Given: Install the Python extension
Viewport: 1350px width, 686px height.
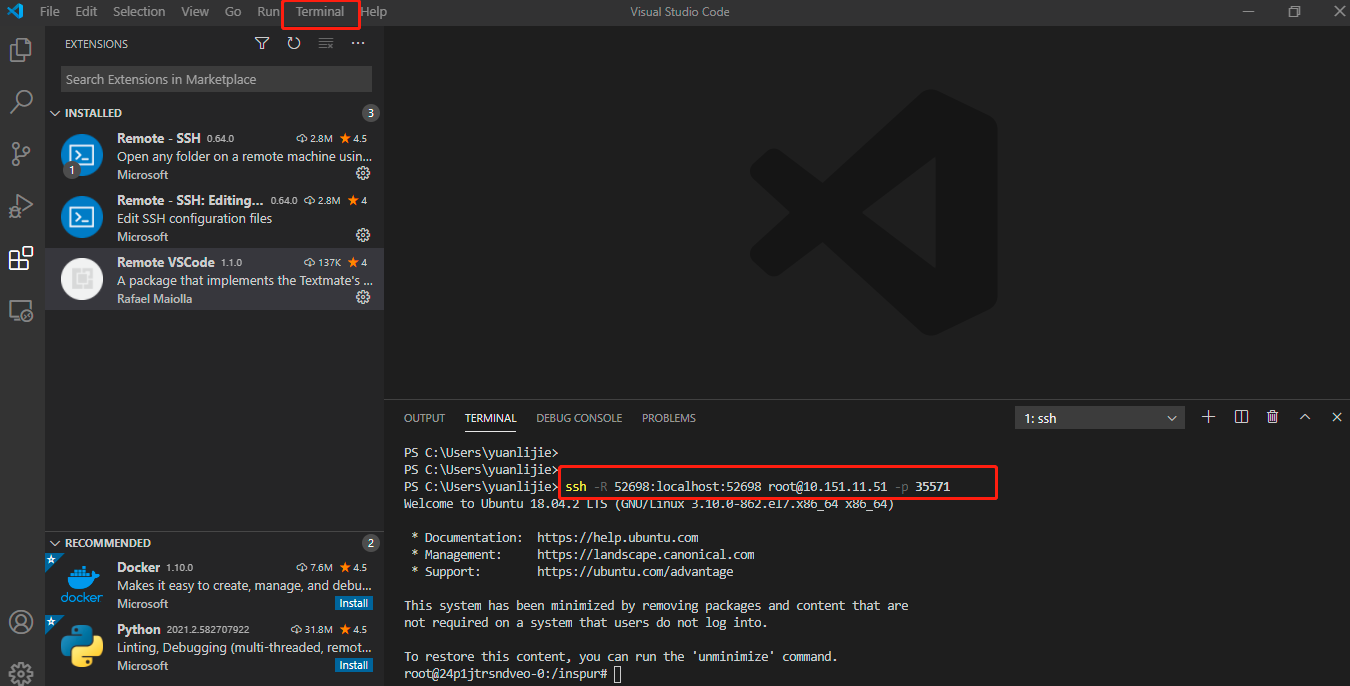Looking at the screenshot, I should 354,665.
